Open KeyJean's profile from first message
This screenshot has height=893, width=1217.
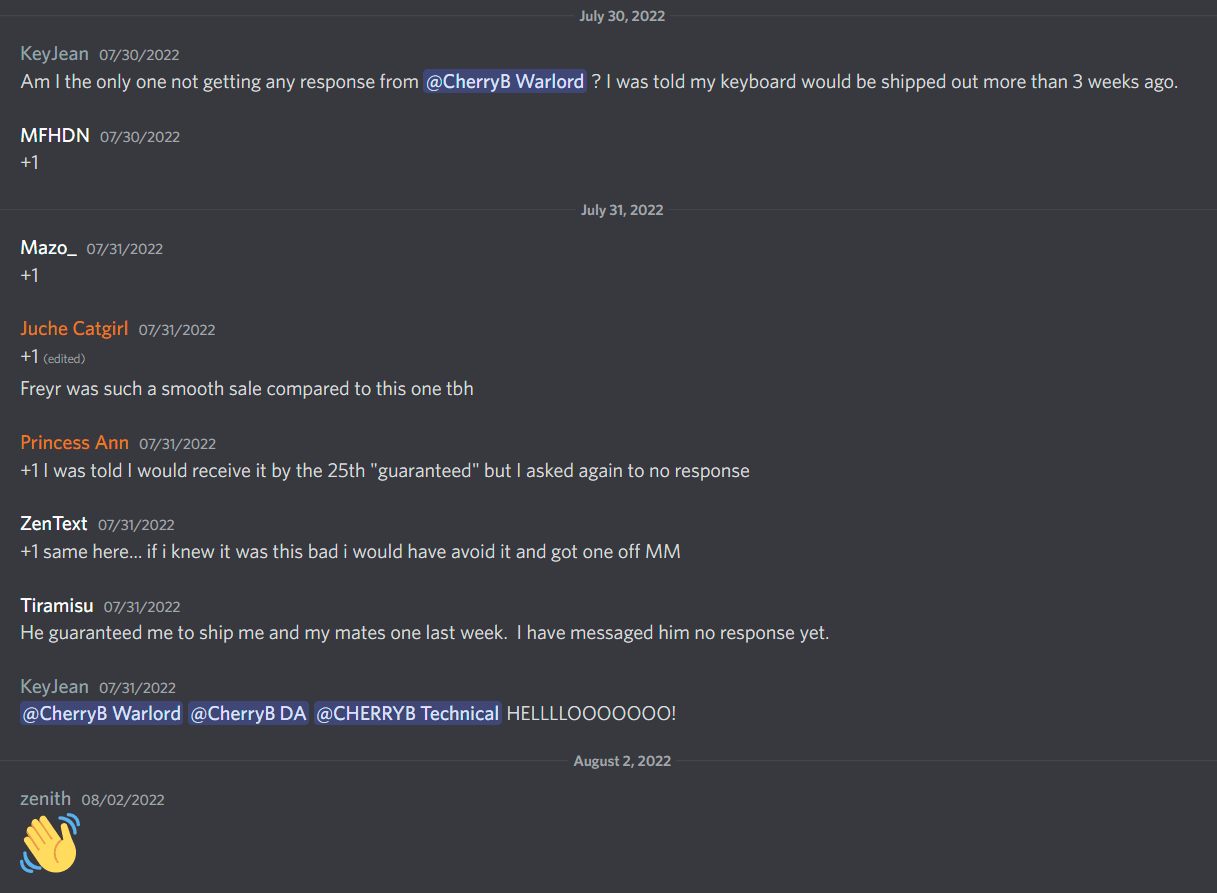coord(54,53)
